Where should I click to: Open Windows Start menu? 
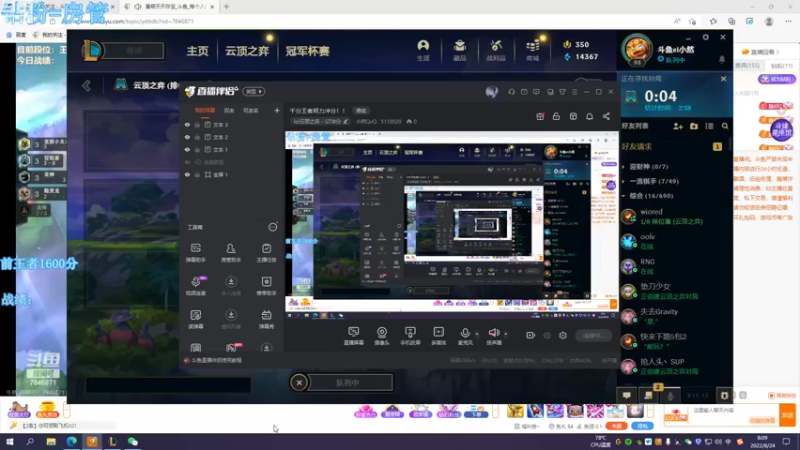click(10, 442)
